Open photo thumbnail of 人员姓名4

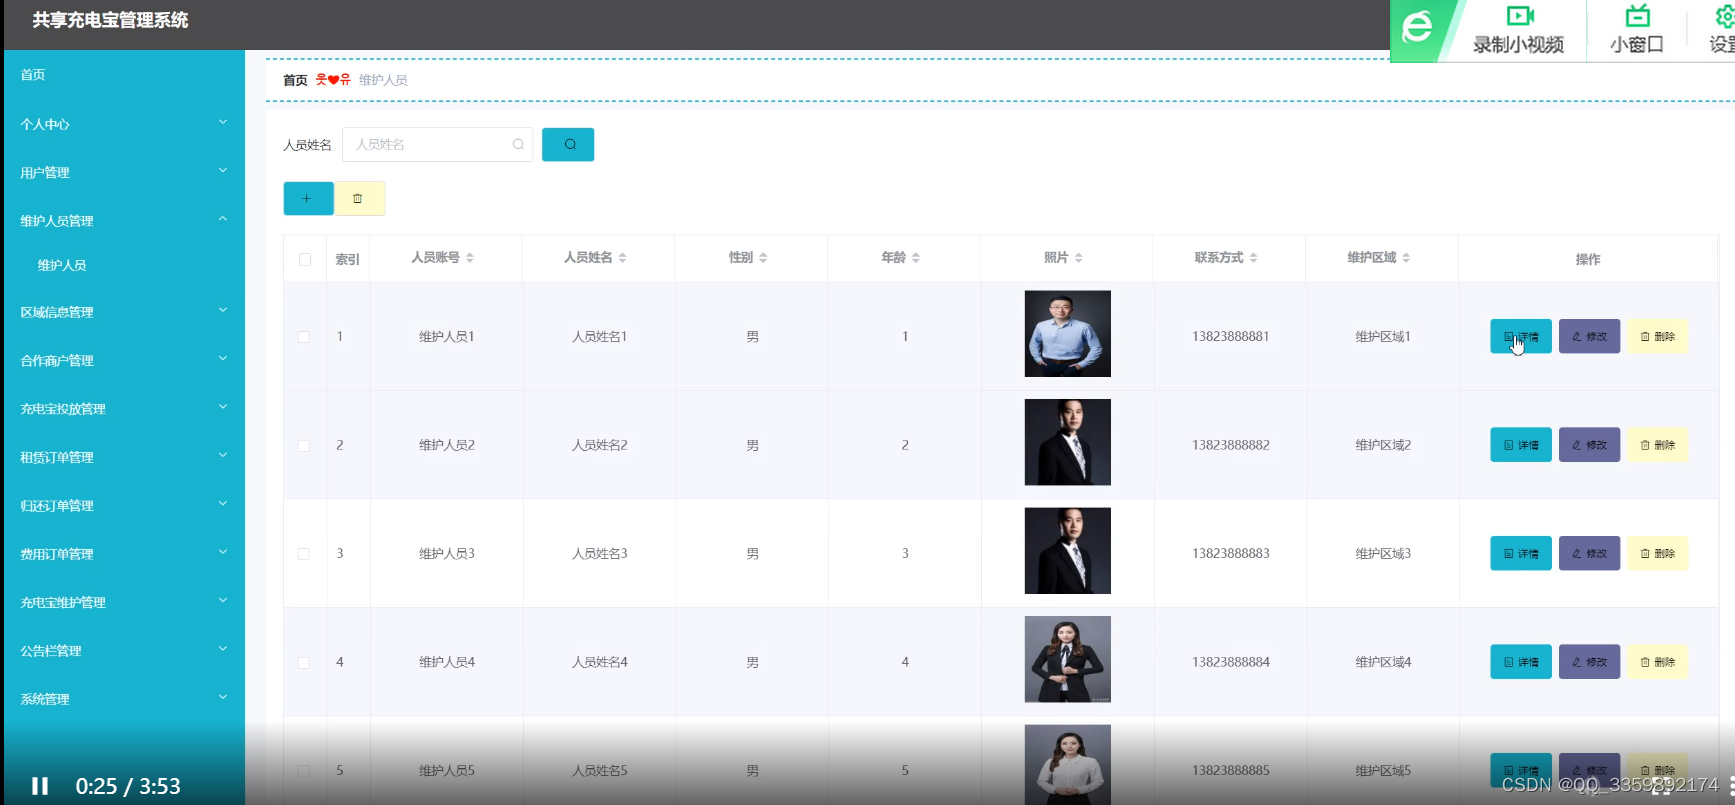[1068, 659]
